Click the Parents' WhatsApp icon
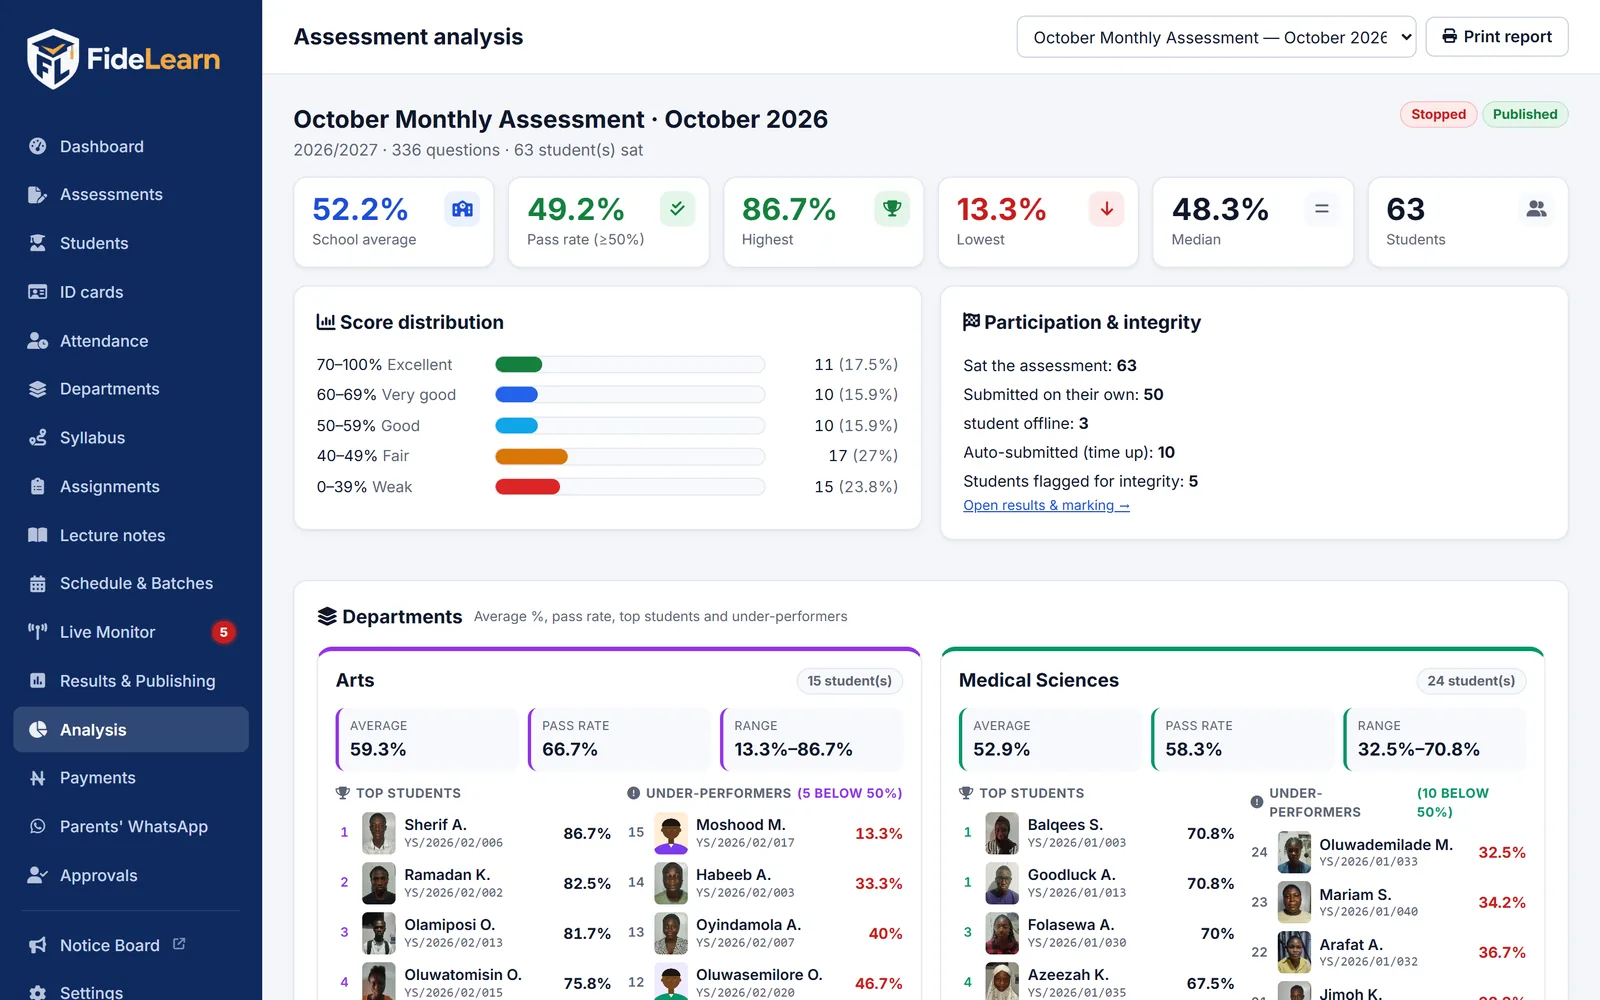 38,827
